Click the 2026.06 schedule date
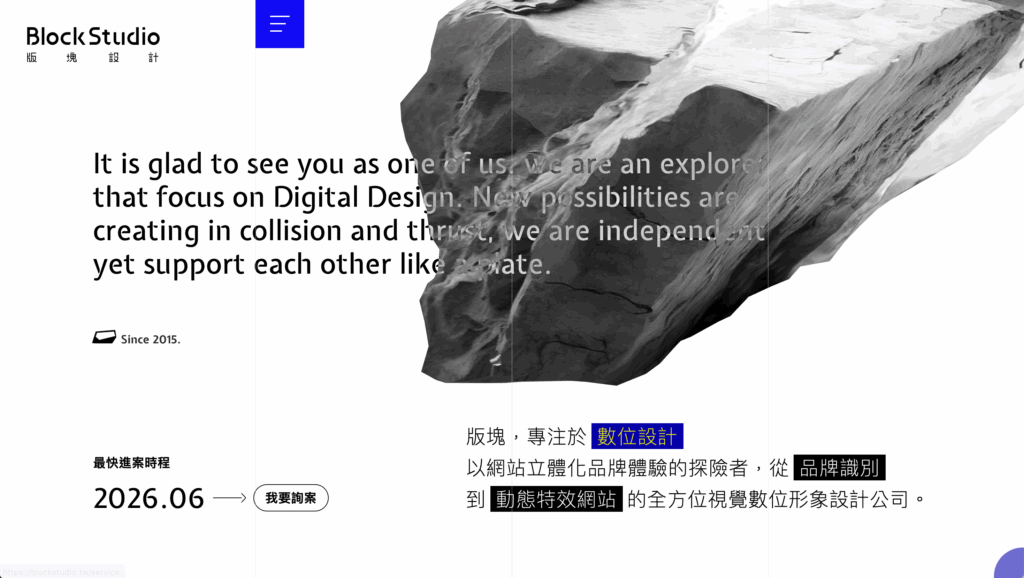This screenshot has height=578, width=1024. pyautogui.click(x=148, y=498)
